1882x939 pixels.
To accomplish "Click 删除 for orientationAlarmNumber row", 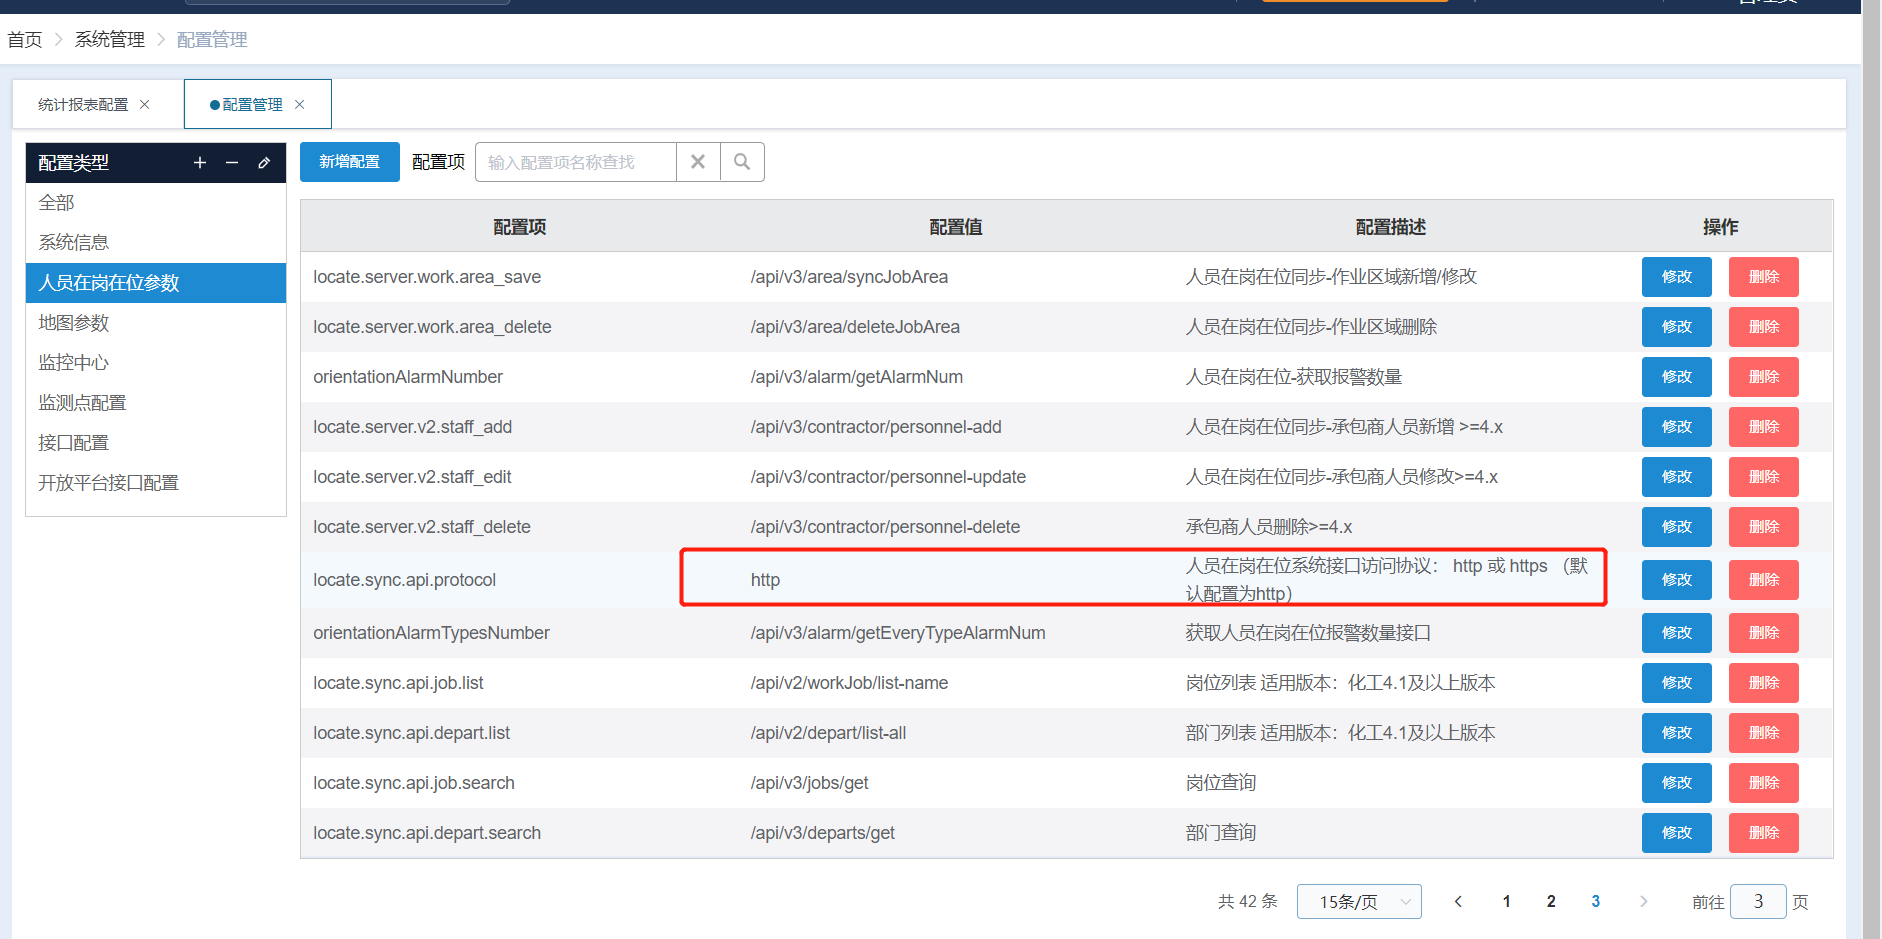I will point(1764,377).
